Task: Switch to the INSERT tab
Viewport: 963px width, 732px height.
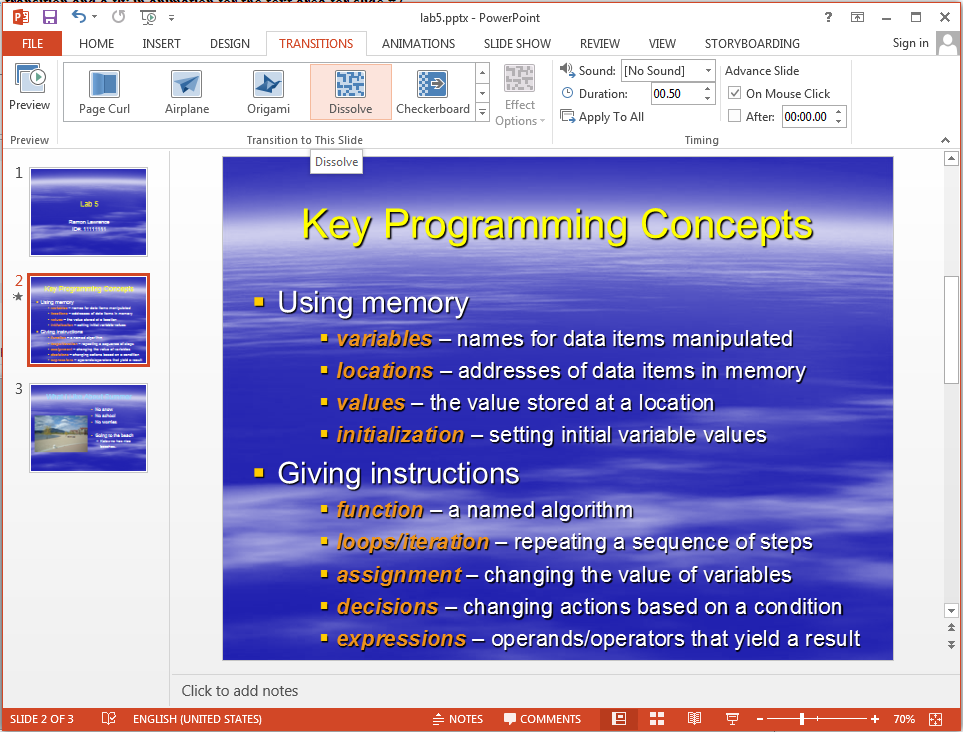Action: coord(162,44)
